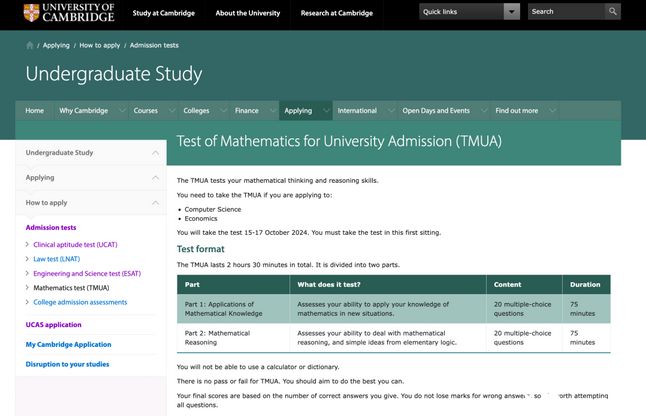This screenshot has height=416, width=646.
Task: Click Applying item in left sidebar
Action: click(40, 178)
